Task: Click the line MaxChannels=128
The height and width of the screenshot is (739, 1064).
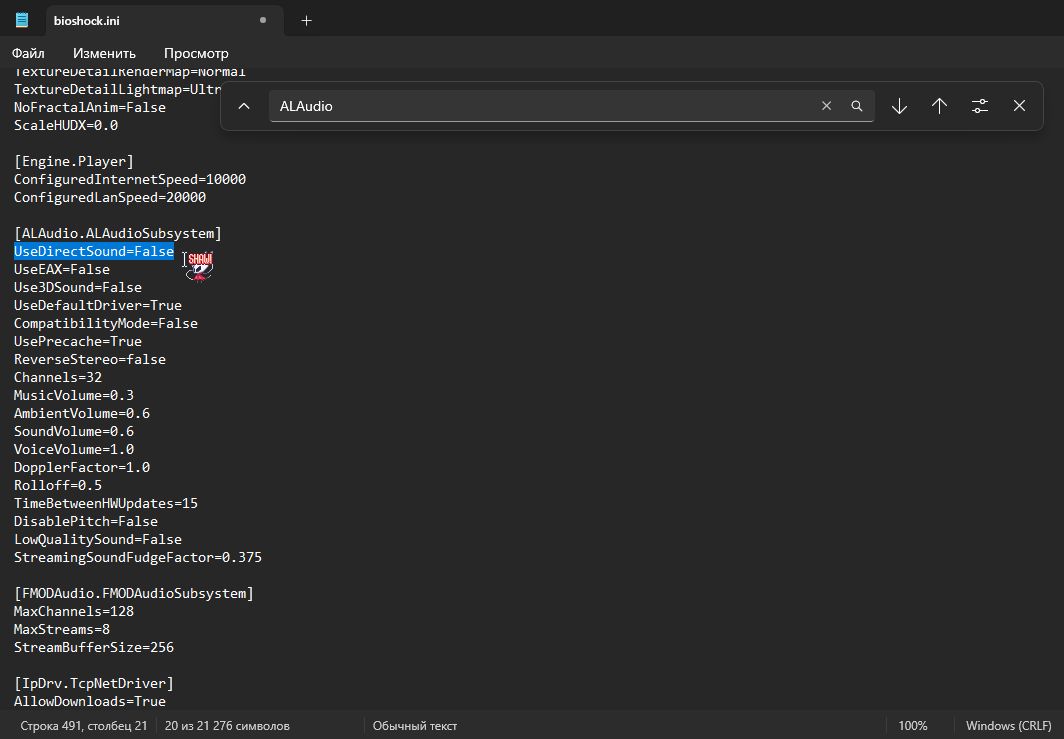Action: [73, 611]
